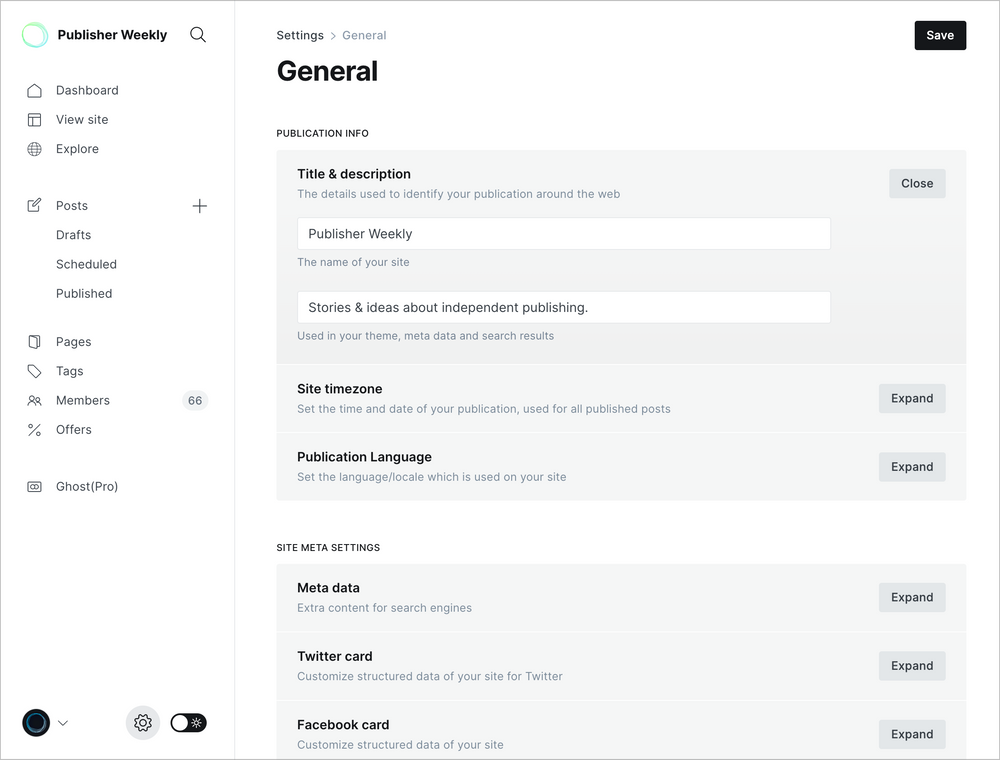Open search with the magnifier icon

click(197, 34)
